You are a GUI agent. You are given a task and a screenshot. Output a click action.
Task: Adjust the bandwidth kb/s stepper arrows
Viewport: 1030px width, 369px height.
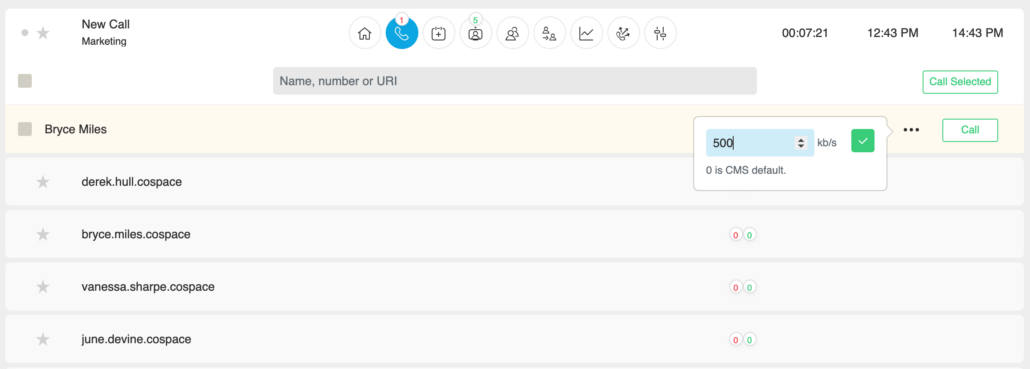pyautogui.click(x=801, y=142)
